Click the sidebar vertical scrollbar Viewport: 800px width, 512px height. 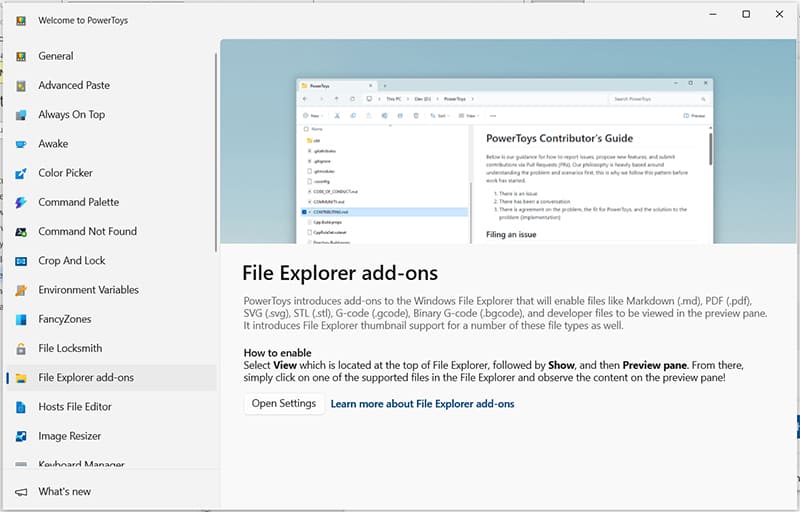[x=216, y=150]
